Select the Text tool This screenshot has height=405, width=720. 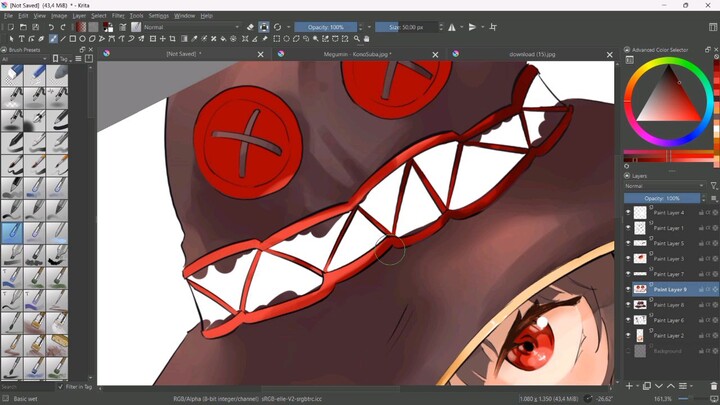tap(21, 39)
